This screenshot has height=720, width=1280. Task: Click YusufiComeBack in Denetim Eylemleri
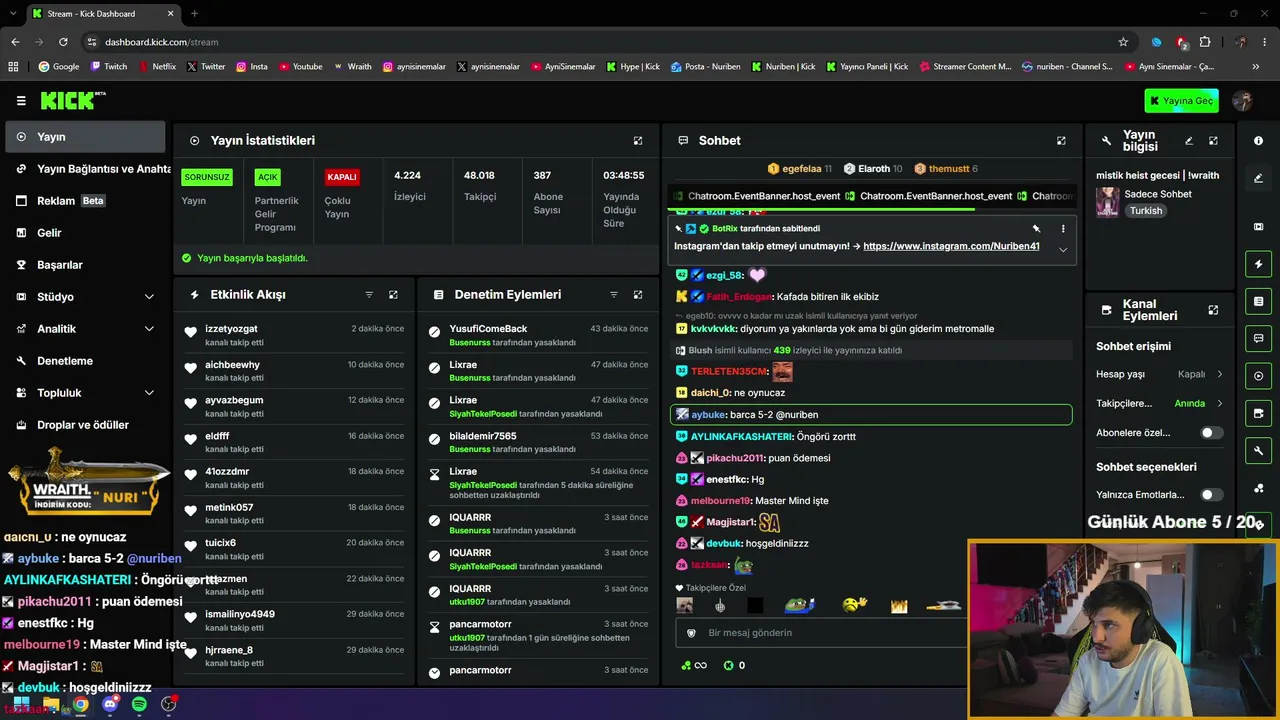click(488, 329)
